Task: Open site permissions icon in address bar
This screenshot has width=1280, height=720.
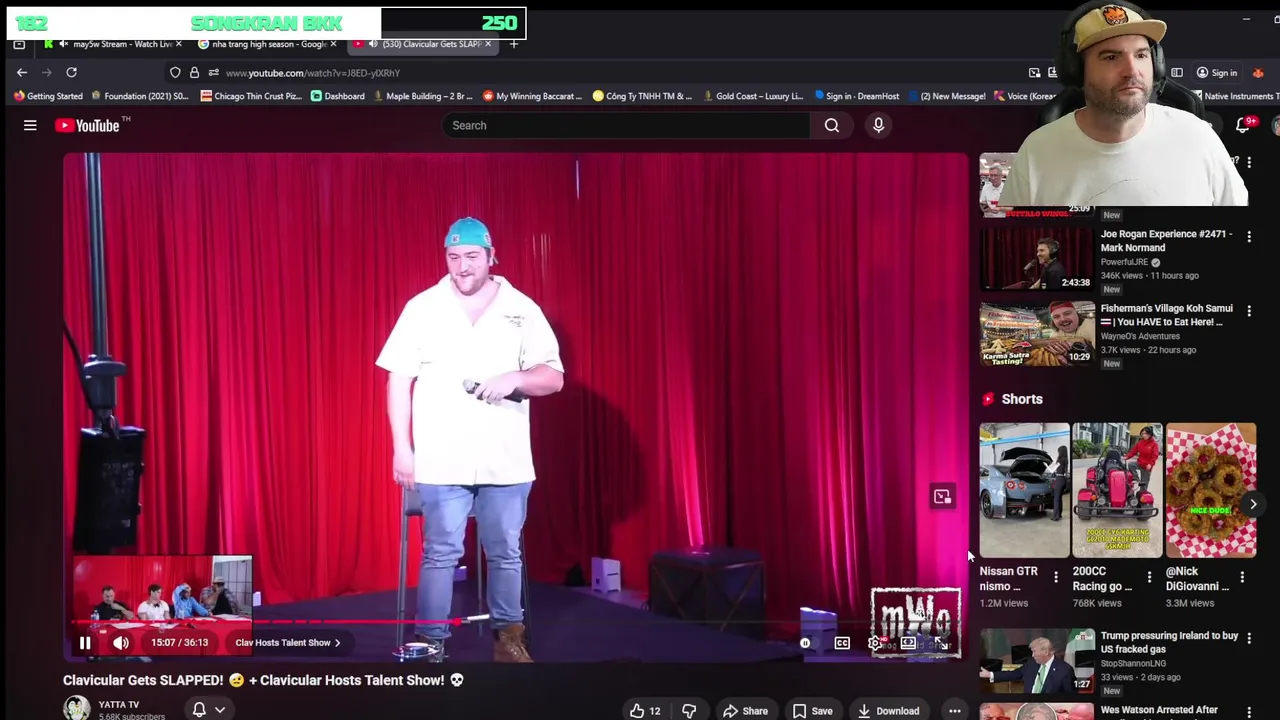Action: click(213, 72)
